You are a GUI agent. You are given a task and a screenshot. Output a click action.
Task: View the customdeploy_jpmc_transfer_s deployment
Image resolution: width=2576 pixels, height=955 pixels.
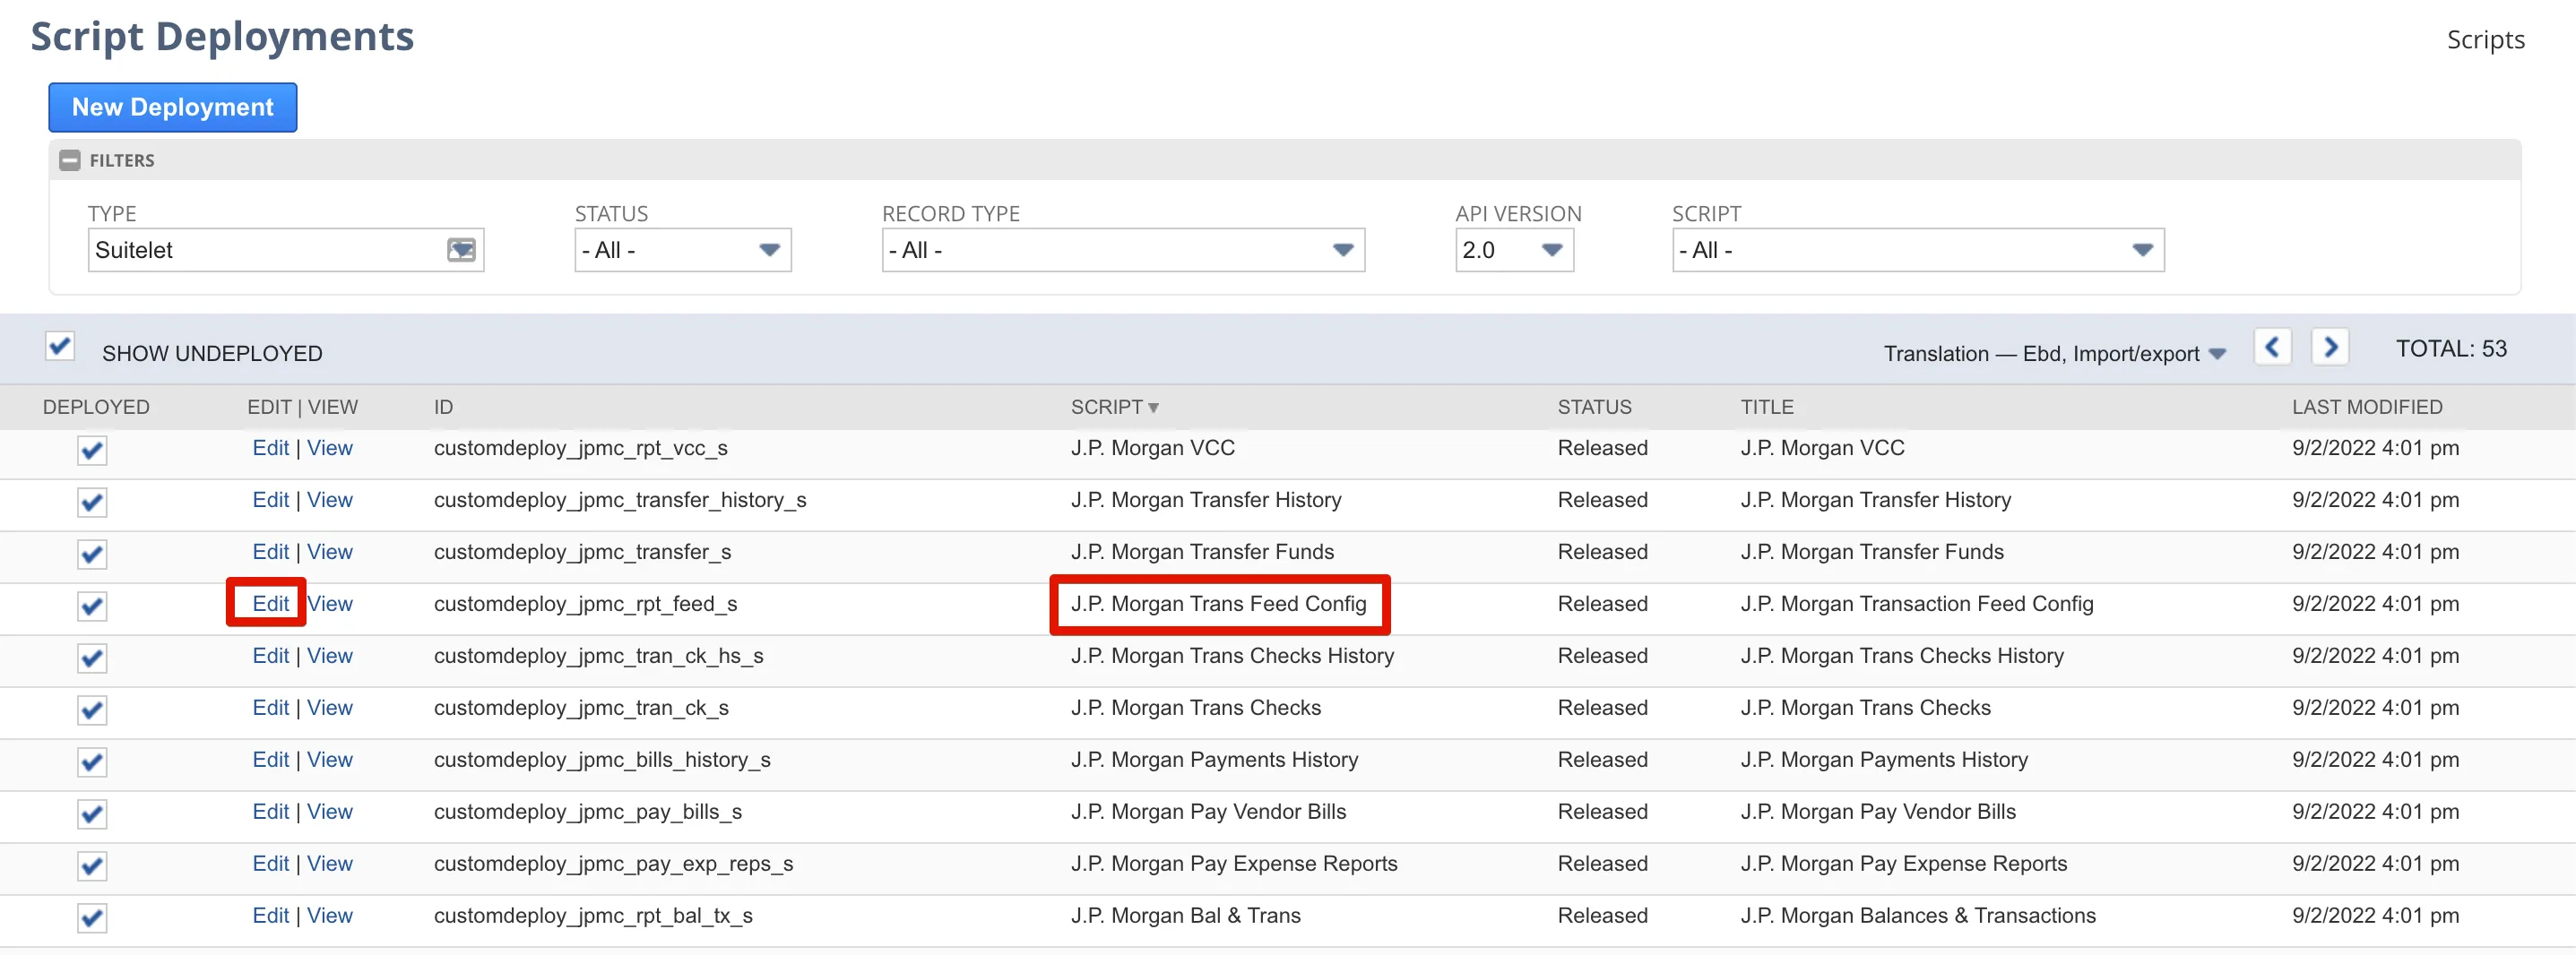coord(330,552)
